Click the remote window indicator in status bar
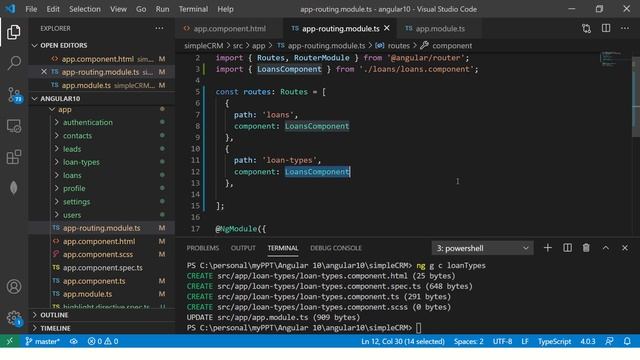Screen dimensions: 640x360 tap(10, 341)
